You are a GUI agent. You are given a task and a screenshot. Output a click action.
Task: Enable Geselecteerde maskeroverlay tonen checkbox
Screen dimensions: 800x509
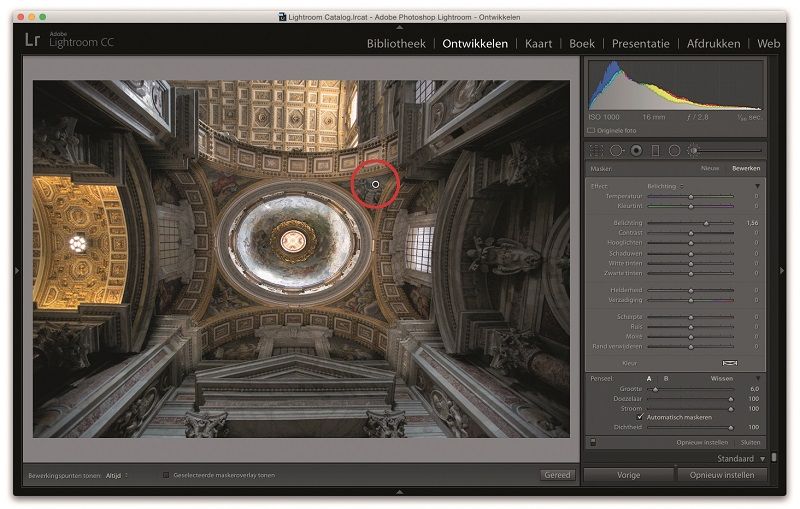[166, 475]
